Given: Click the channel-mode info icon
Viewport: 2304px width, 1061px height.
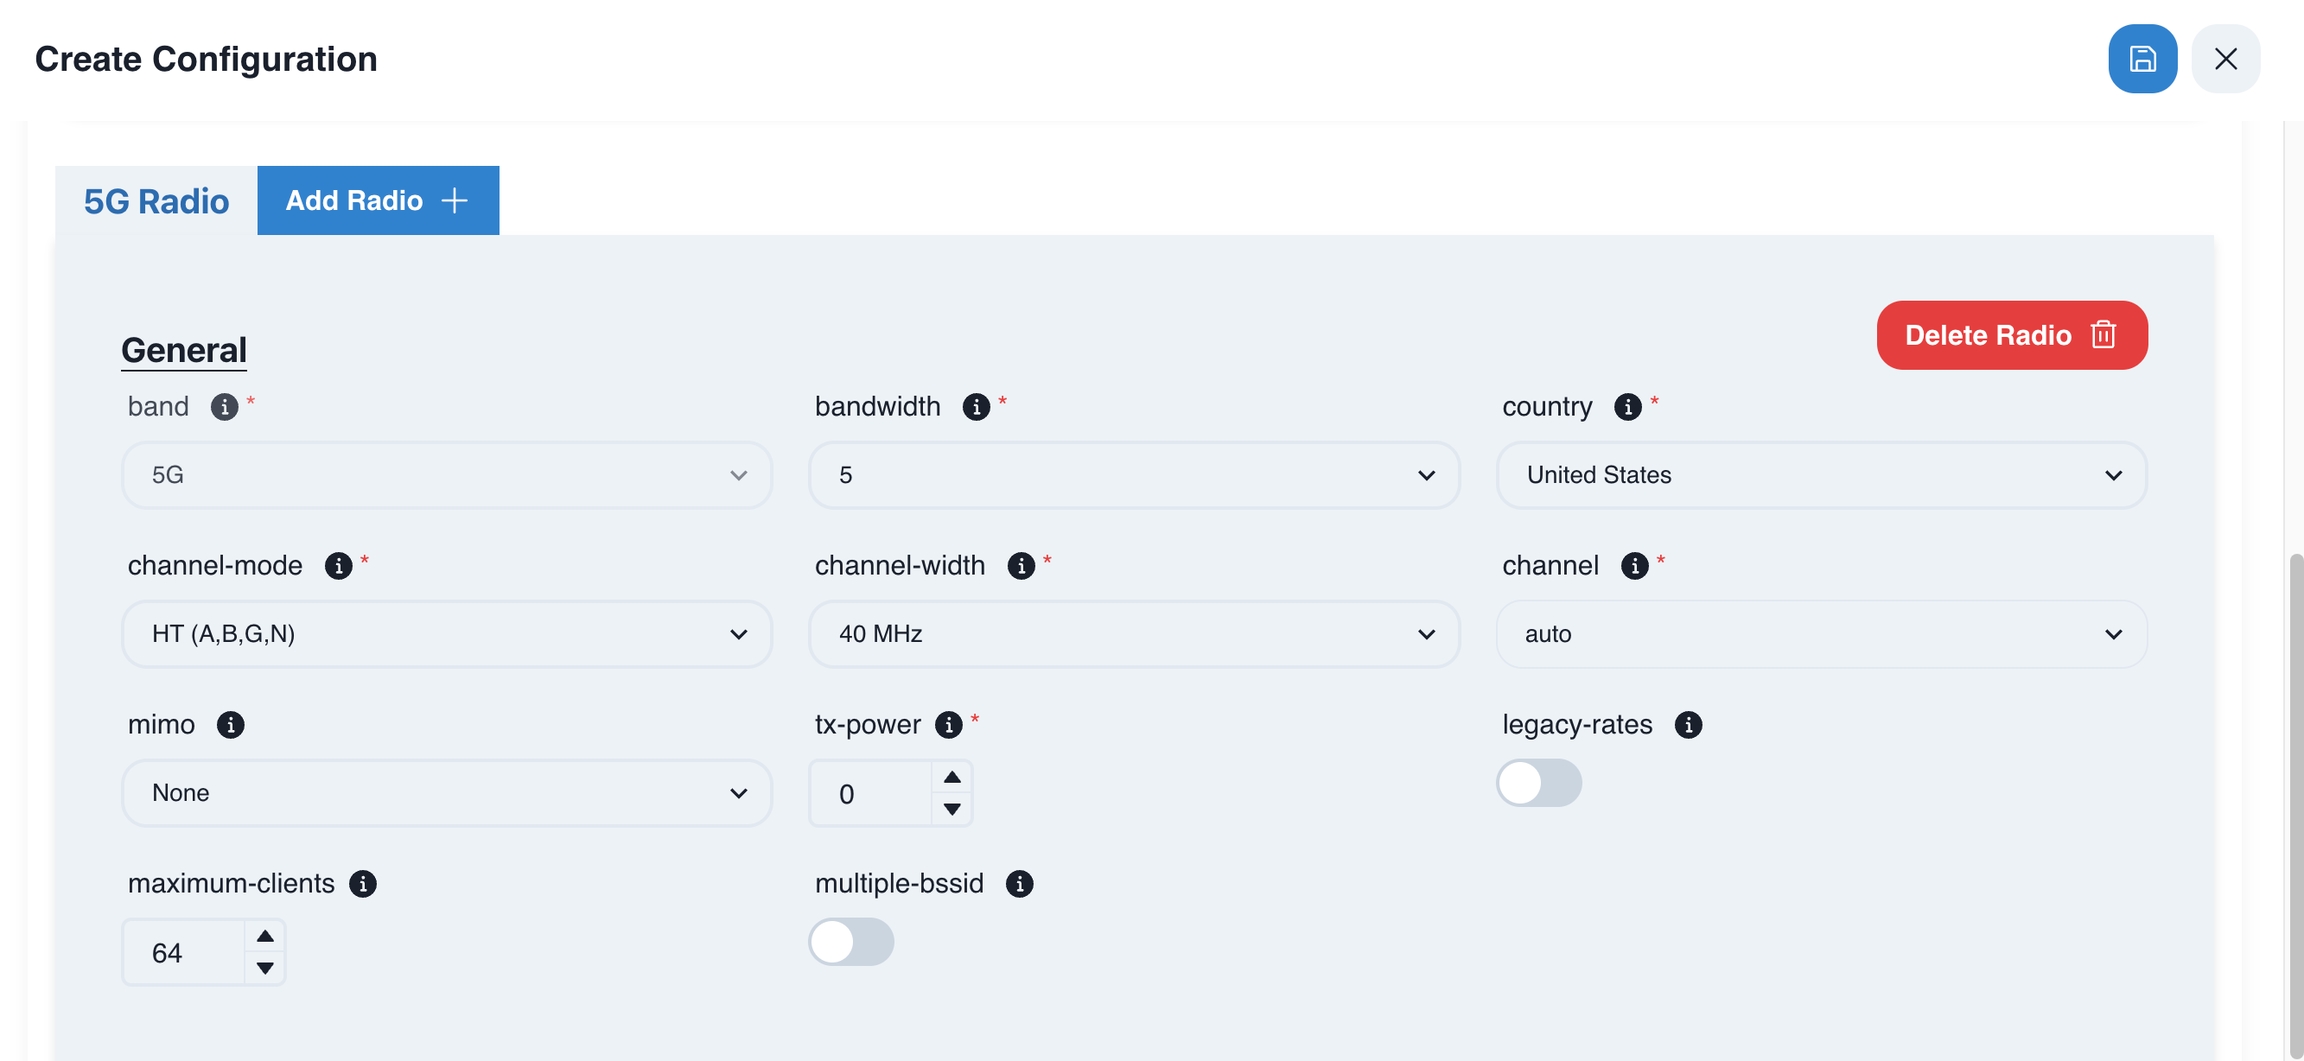Looking at the screenshot, I should [338, 566].
